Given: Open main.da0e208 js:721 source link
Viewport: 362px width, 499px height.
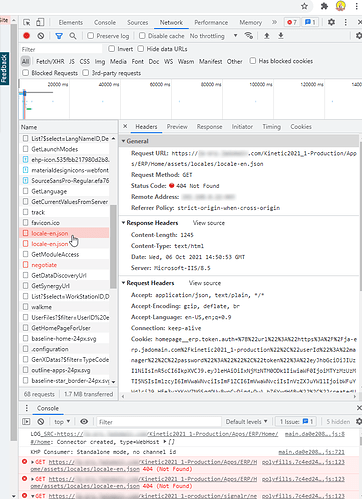Looking at the screenshot, I should click(311, 452).
